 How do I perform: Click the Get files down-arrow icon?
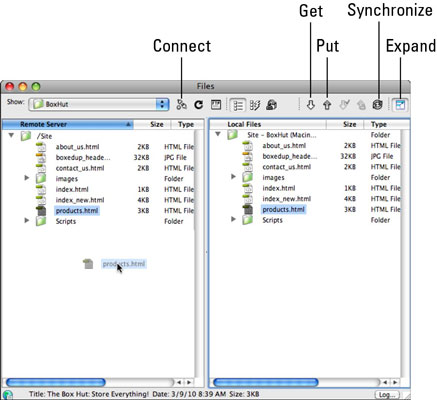[311, 105]
